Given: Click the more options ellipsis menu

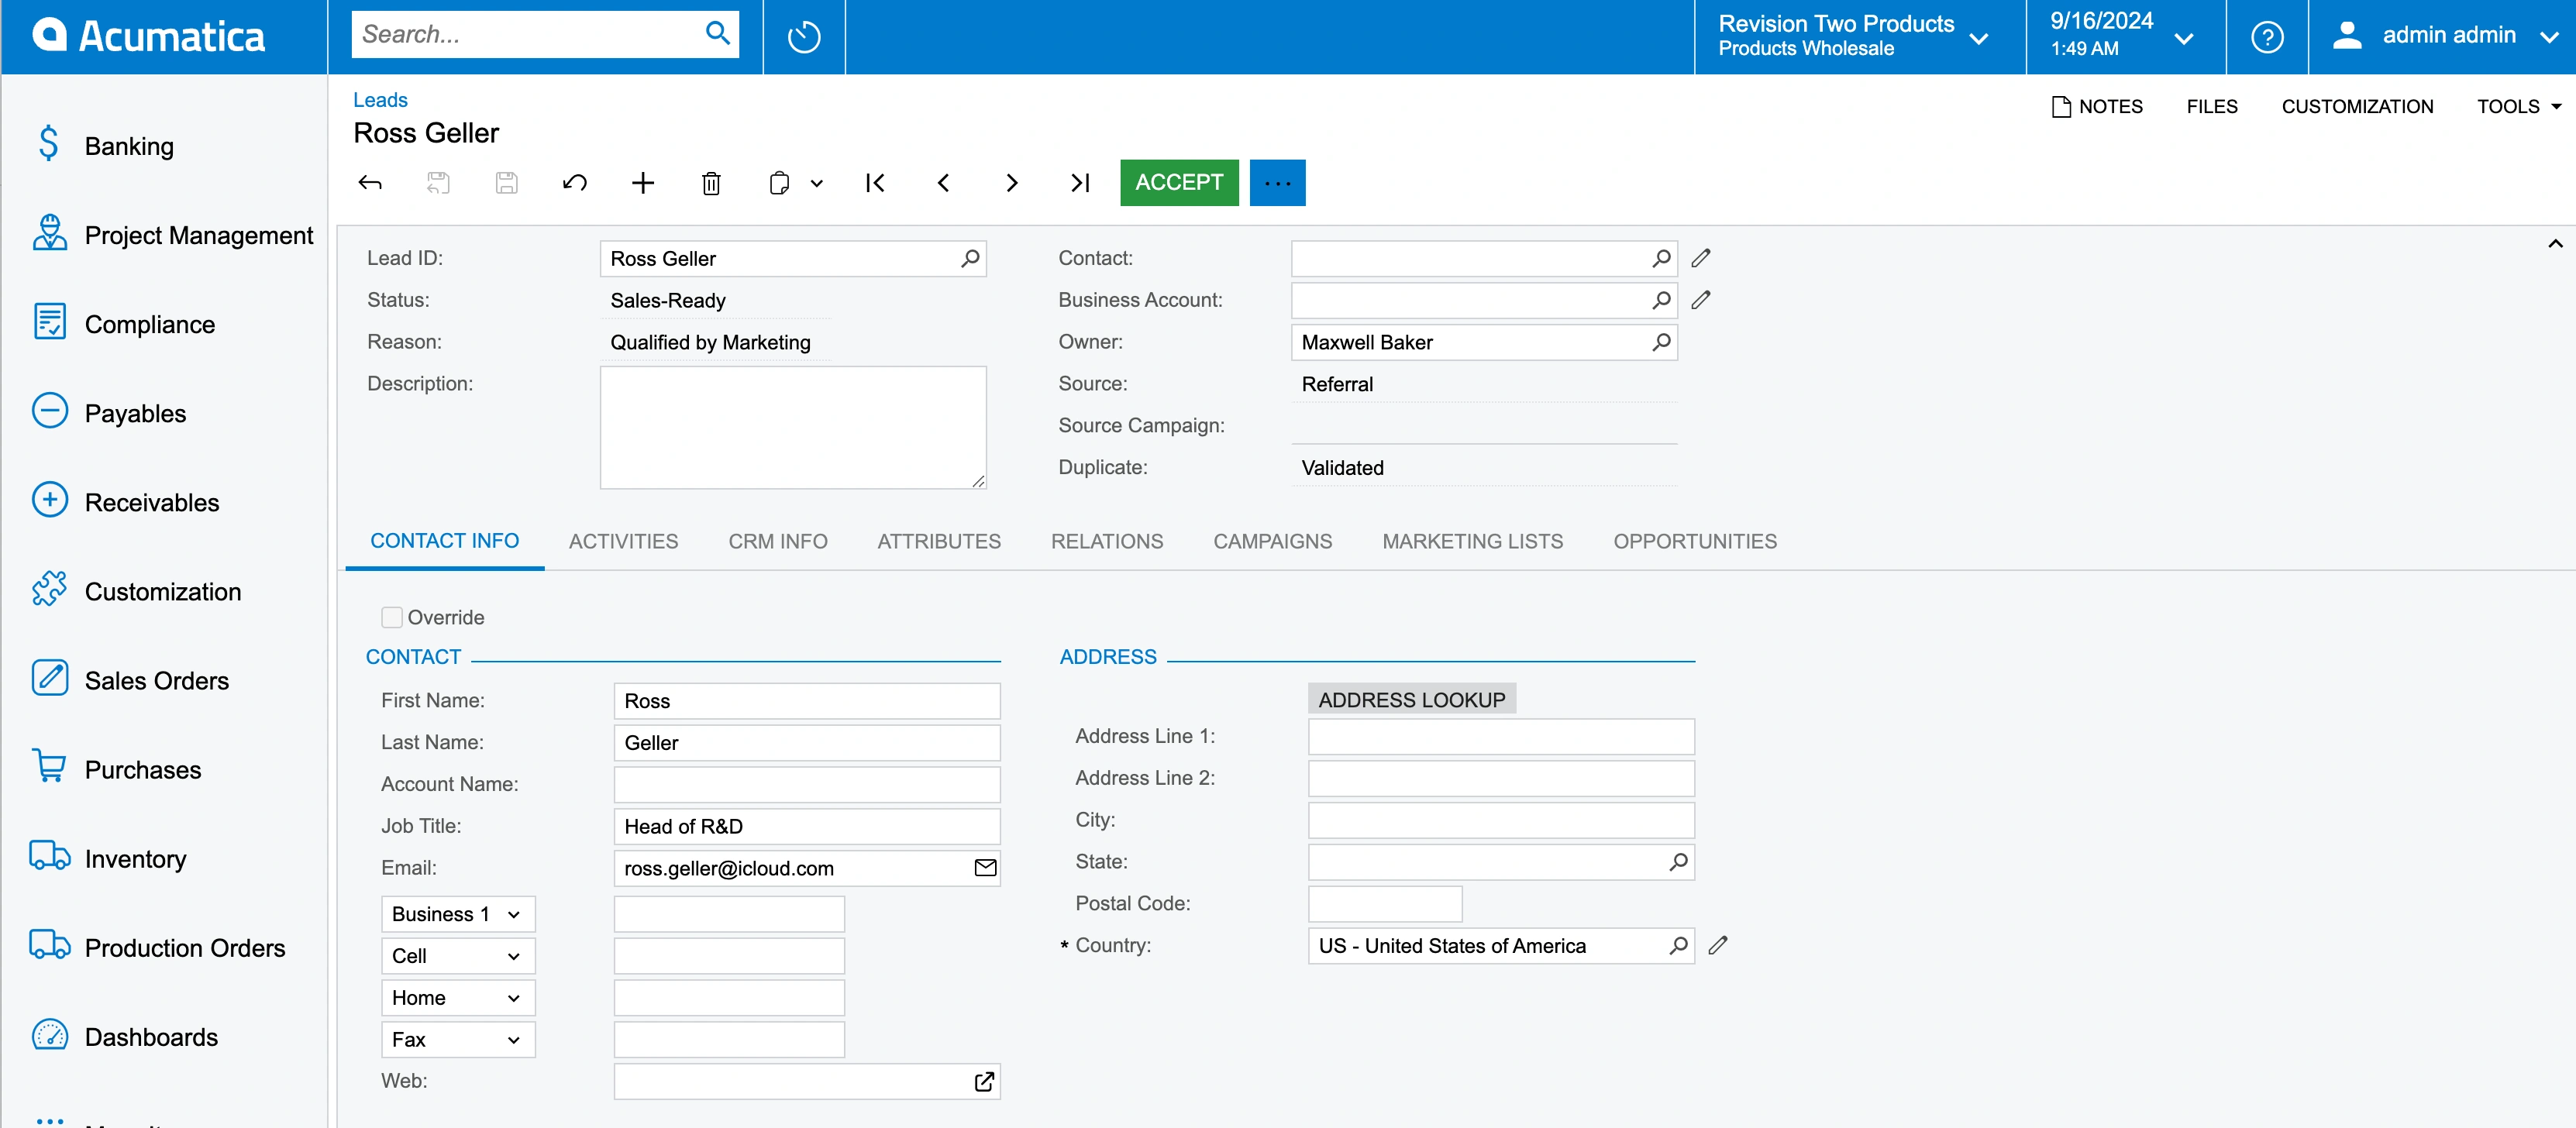Looking at the screenshot, I should [x=1278, y=182].
